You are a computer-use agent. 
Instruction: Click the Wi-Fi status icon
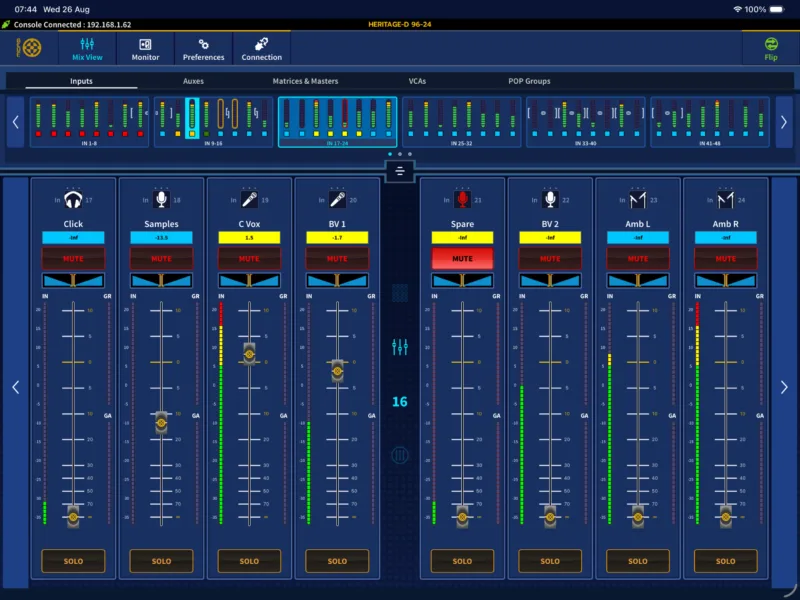tap(737, 9)
